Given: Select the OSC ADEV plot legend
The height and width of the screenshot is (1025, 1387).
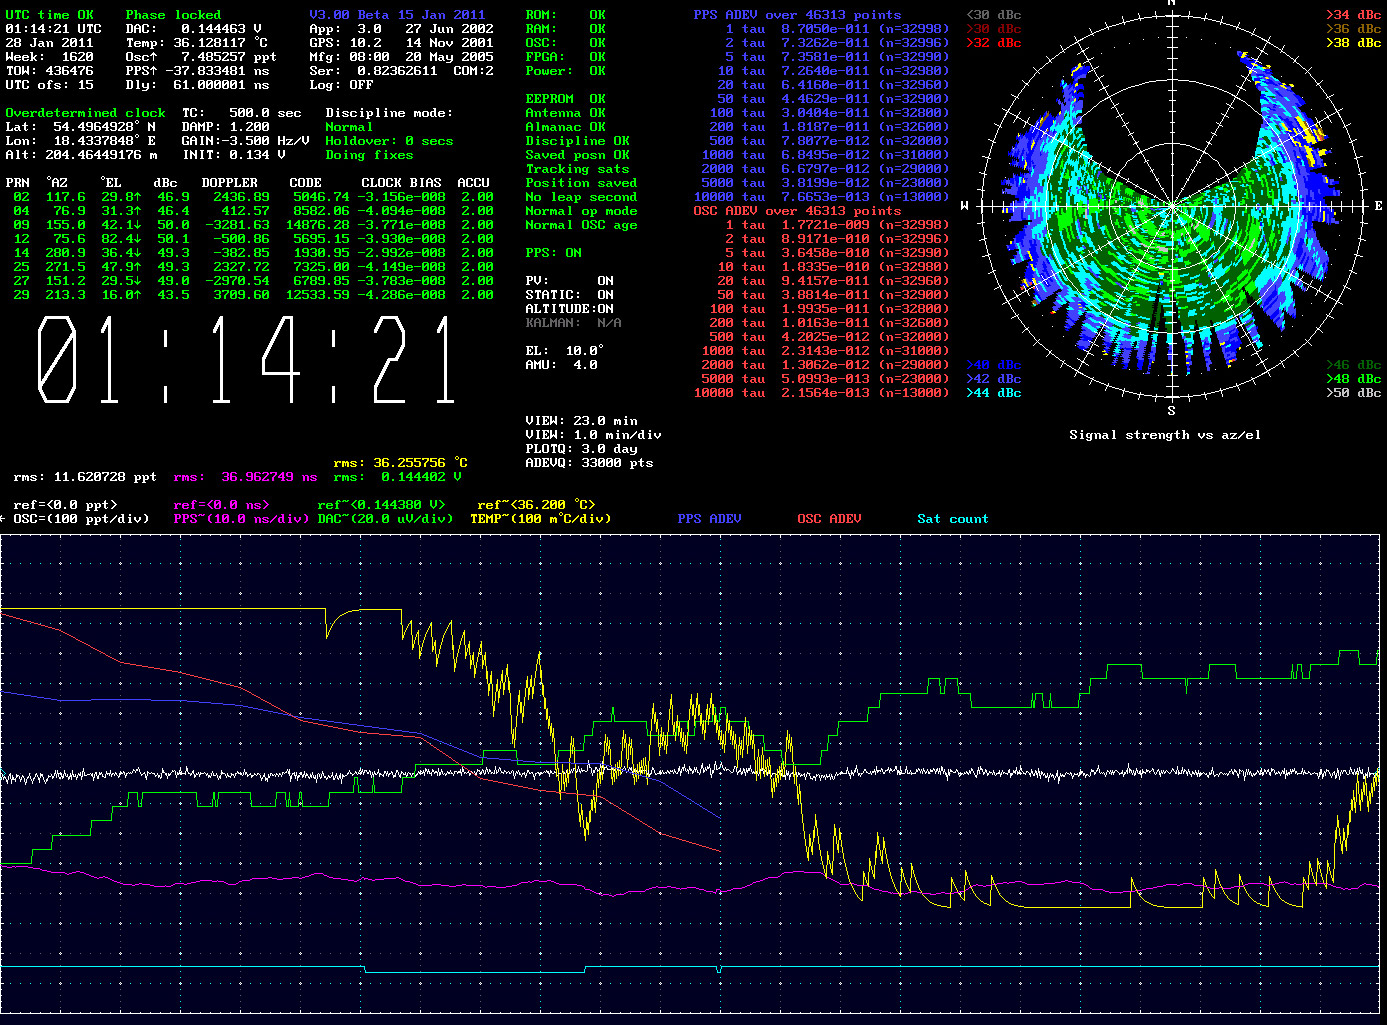Looking at the screenshot, I should coord(829,519).
